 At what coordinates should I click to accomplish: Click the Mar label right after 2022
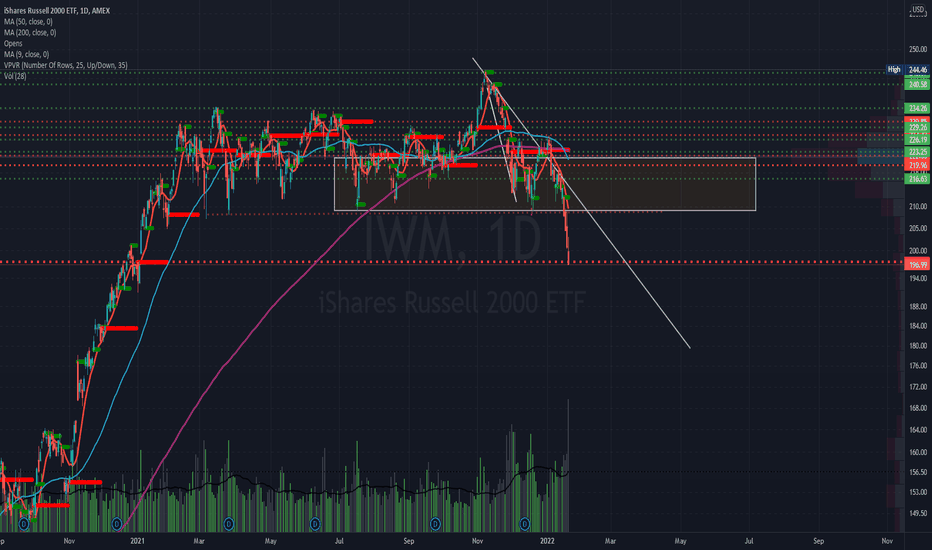610,541
